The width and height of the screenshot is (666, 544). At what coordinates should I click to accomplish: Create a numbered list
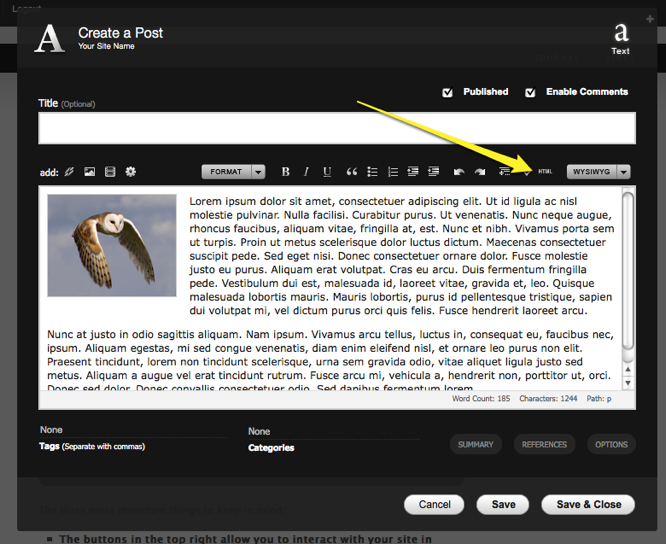393,172
